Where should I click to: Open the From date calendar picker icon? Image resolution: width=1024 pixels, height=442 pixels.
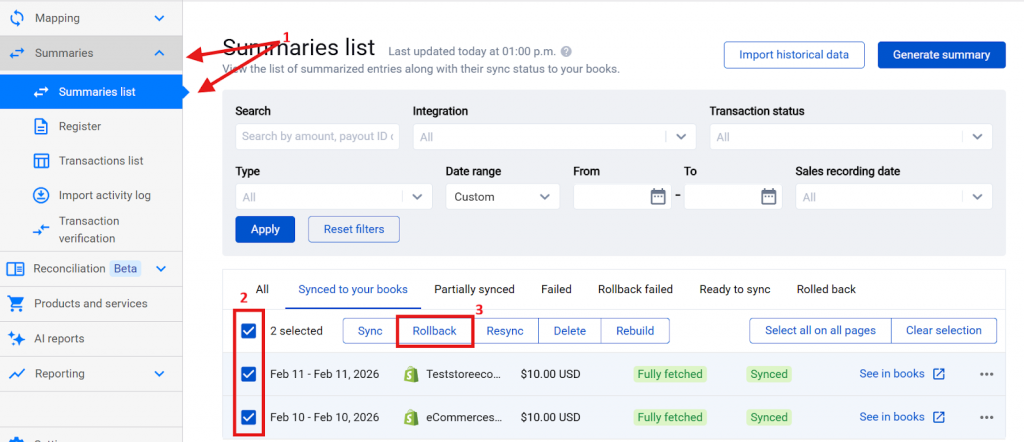[658, 197]
